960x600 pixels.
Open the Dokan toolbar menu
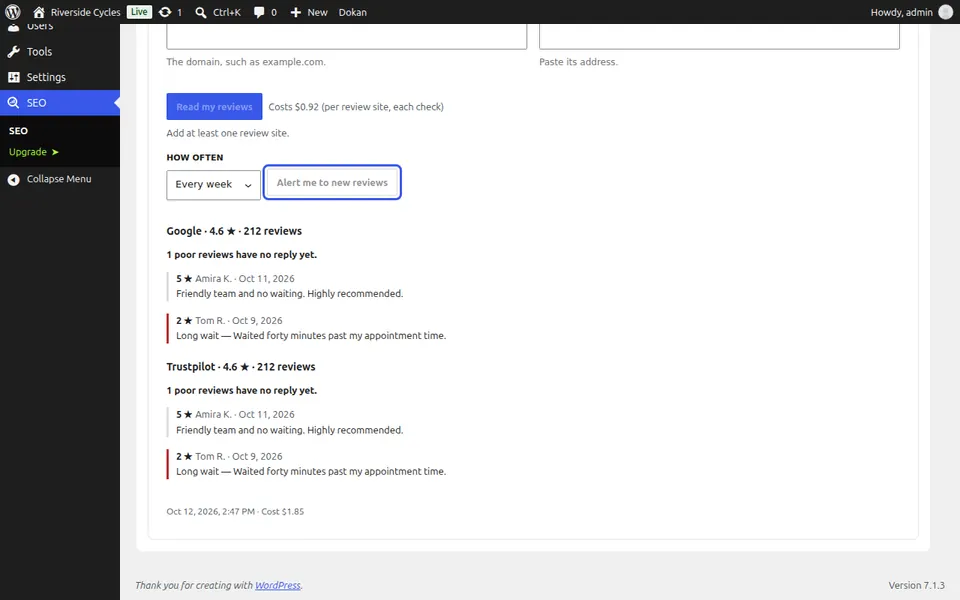(x=353, y=12)
